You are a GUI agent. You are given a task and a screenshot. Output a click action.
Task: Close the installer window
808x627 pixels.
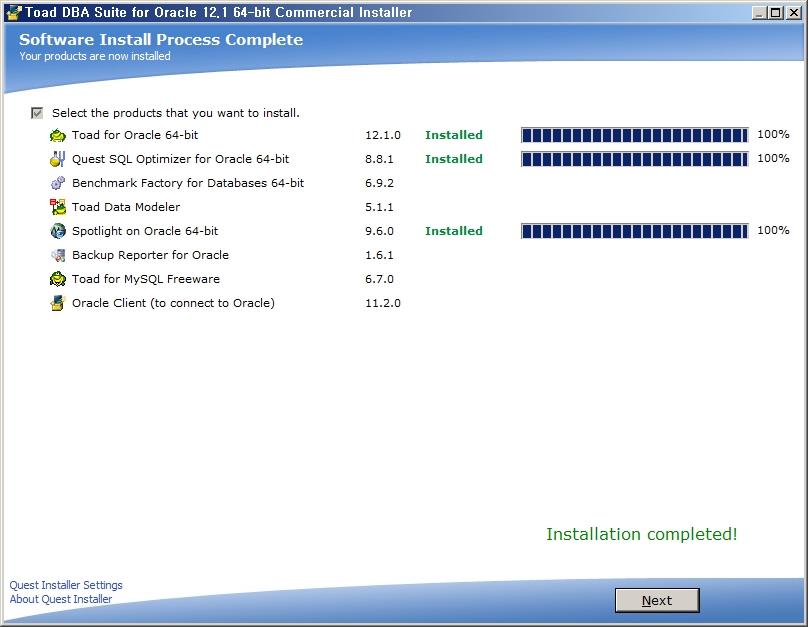[792, 12]
